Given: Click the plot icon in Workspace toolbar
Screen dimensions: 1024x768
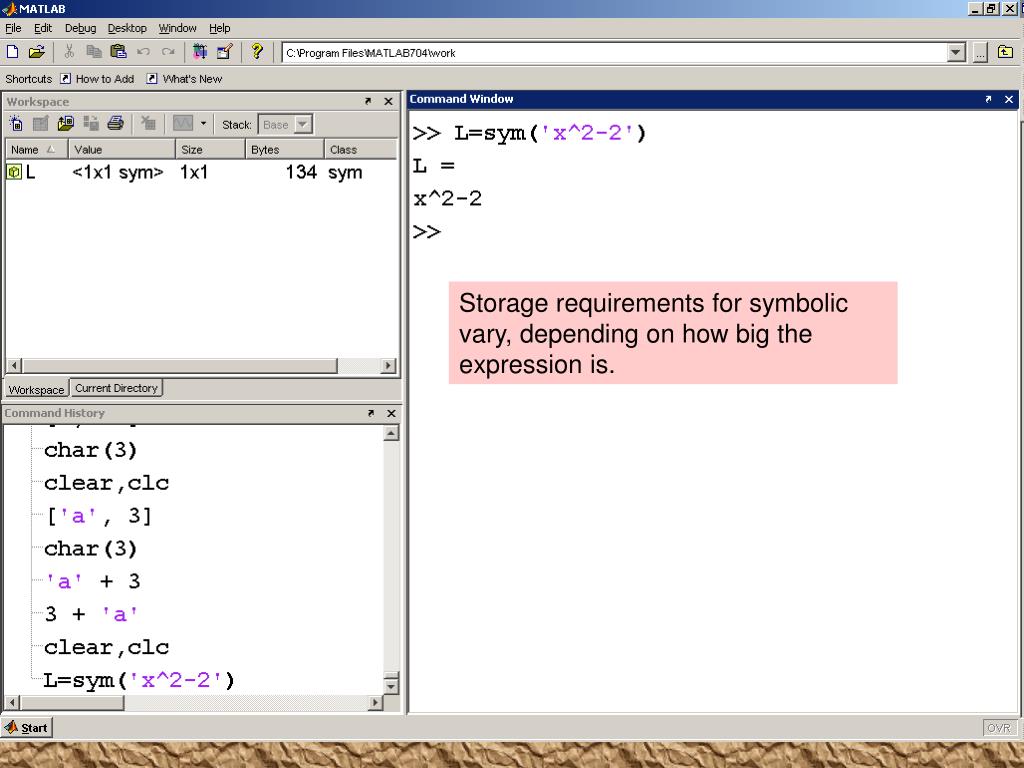Looking at the screenshot, I should pos(183,123).
